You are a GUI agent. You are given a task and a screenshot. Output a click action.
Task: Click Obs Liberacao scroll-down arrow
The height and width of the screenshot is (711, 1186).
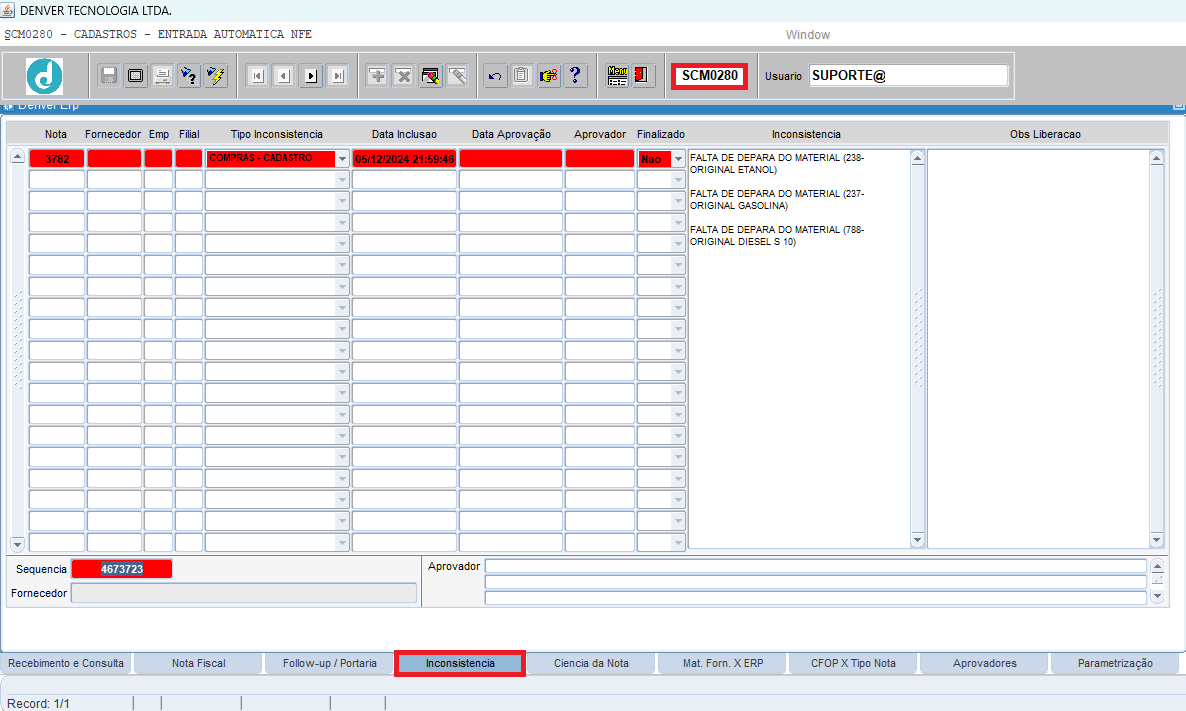[x=1157, y=540]
